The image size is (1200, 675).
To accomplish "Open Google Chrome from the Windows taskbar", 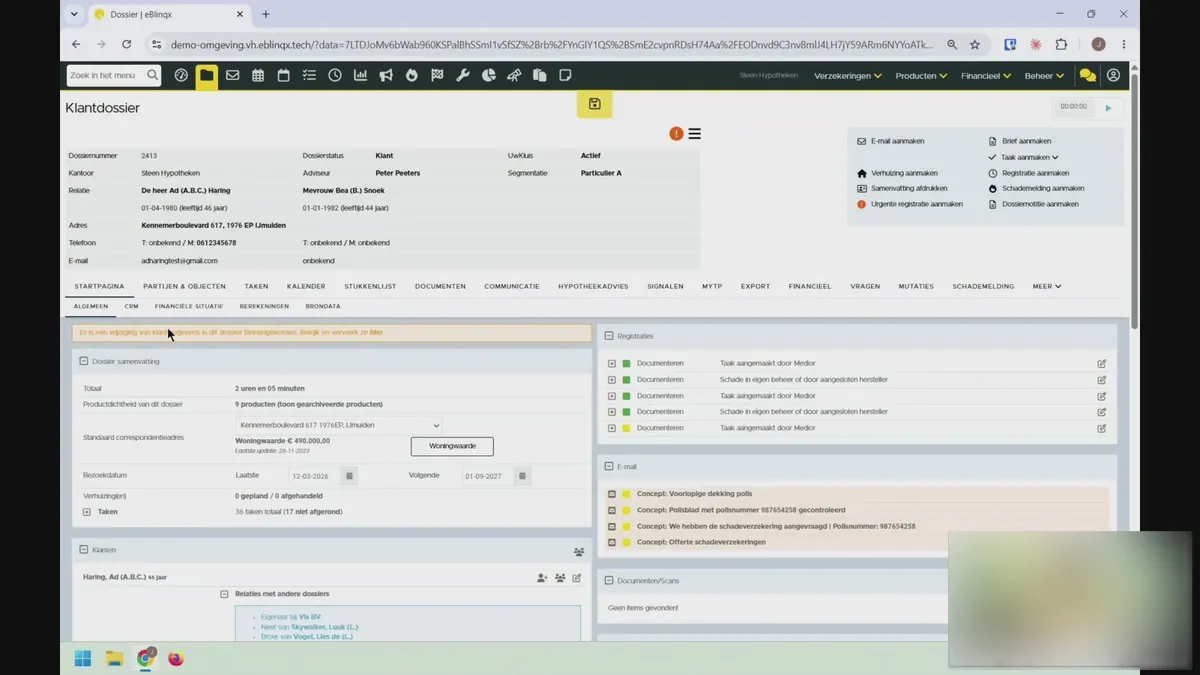I will click(146, 658).
